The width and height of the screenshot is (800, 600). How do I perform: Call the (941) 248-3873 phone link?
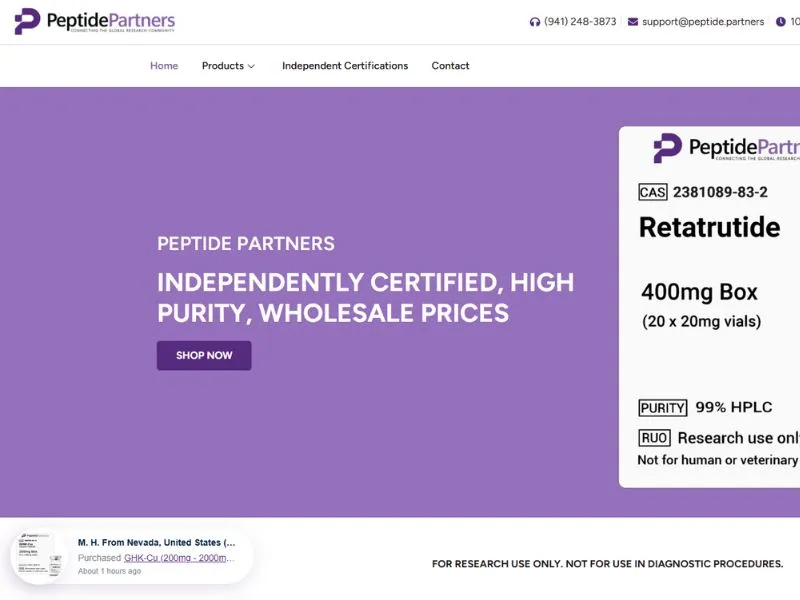(580, 22)
